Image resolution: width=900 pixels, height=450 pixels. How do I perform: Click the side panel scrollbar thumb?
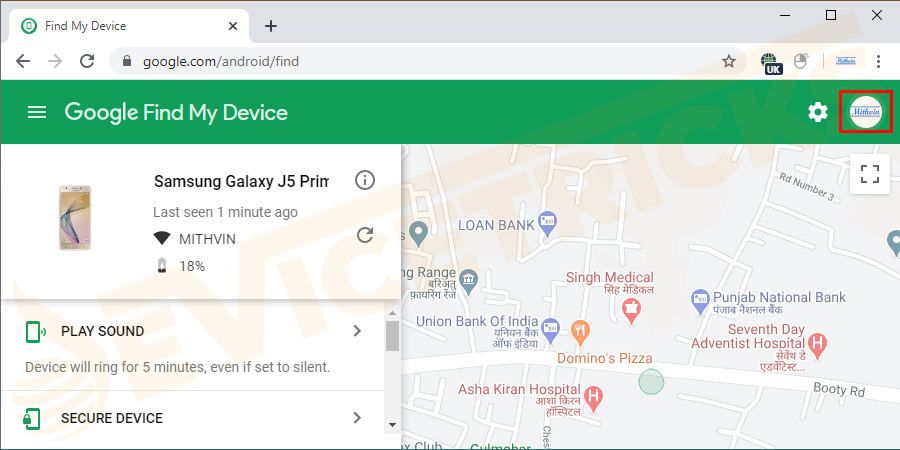point(393,336)
